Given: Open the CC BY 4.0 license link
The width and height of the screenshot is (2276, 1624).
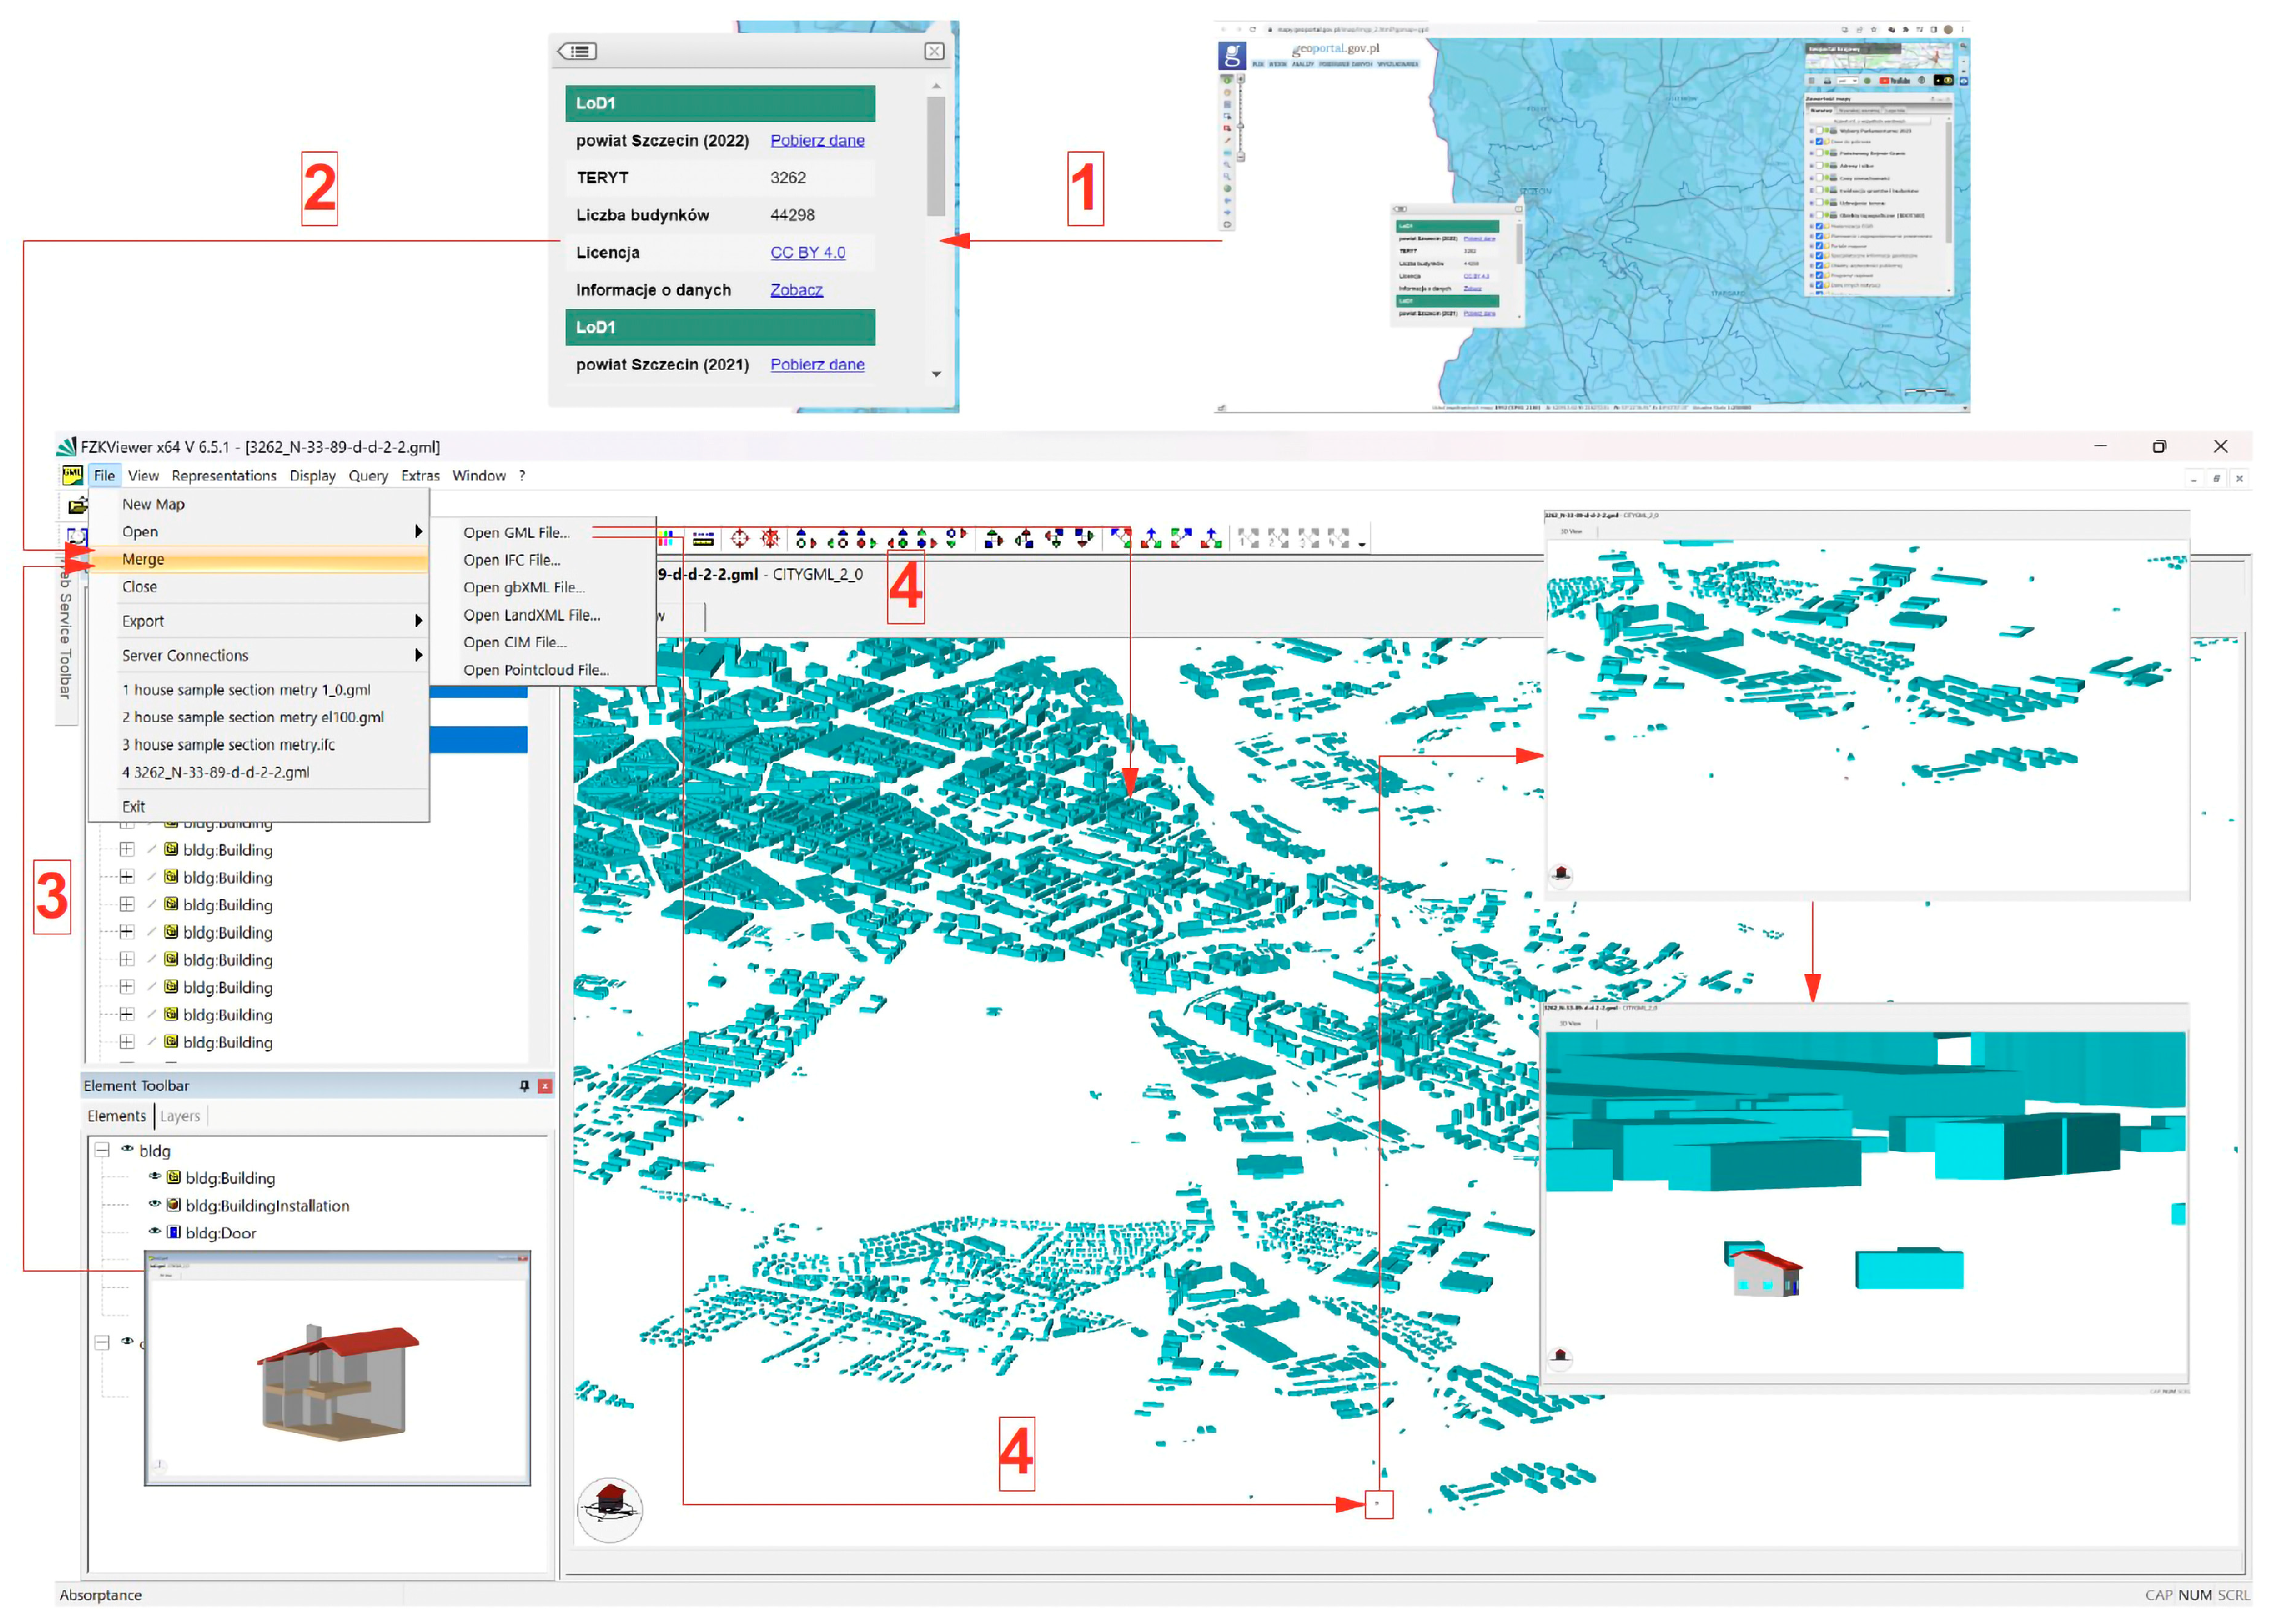Looking at the screenshot, I should 807,252.
